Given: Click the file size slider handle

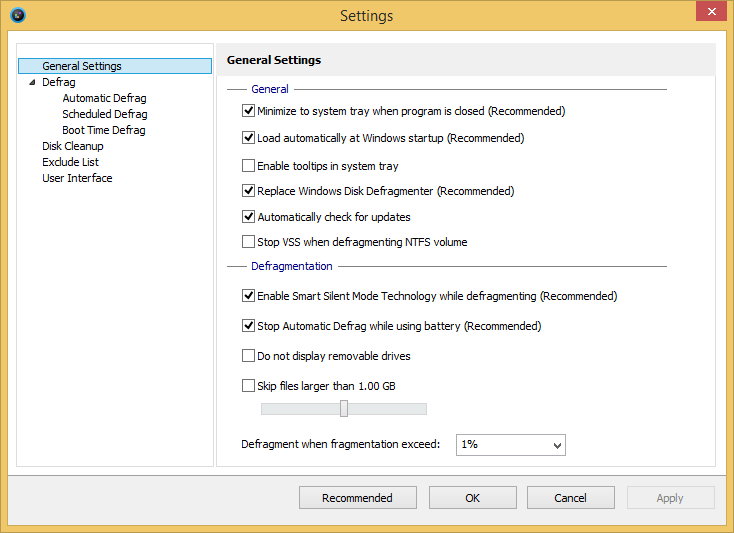Looking at the screenshot, I should click(344, 408).
